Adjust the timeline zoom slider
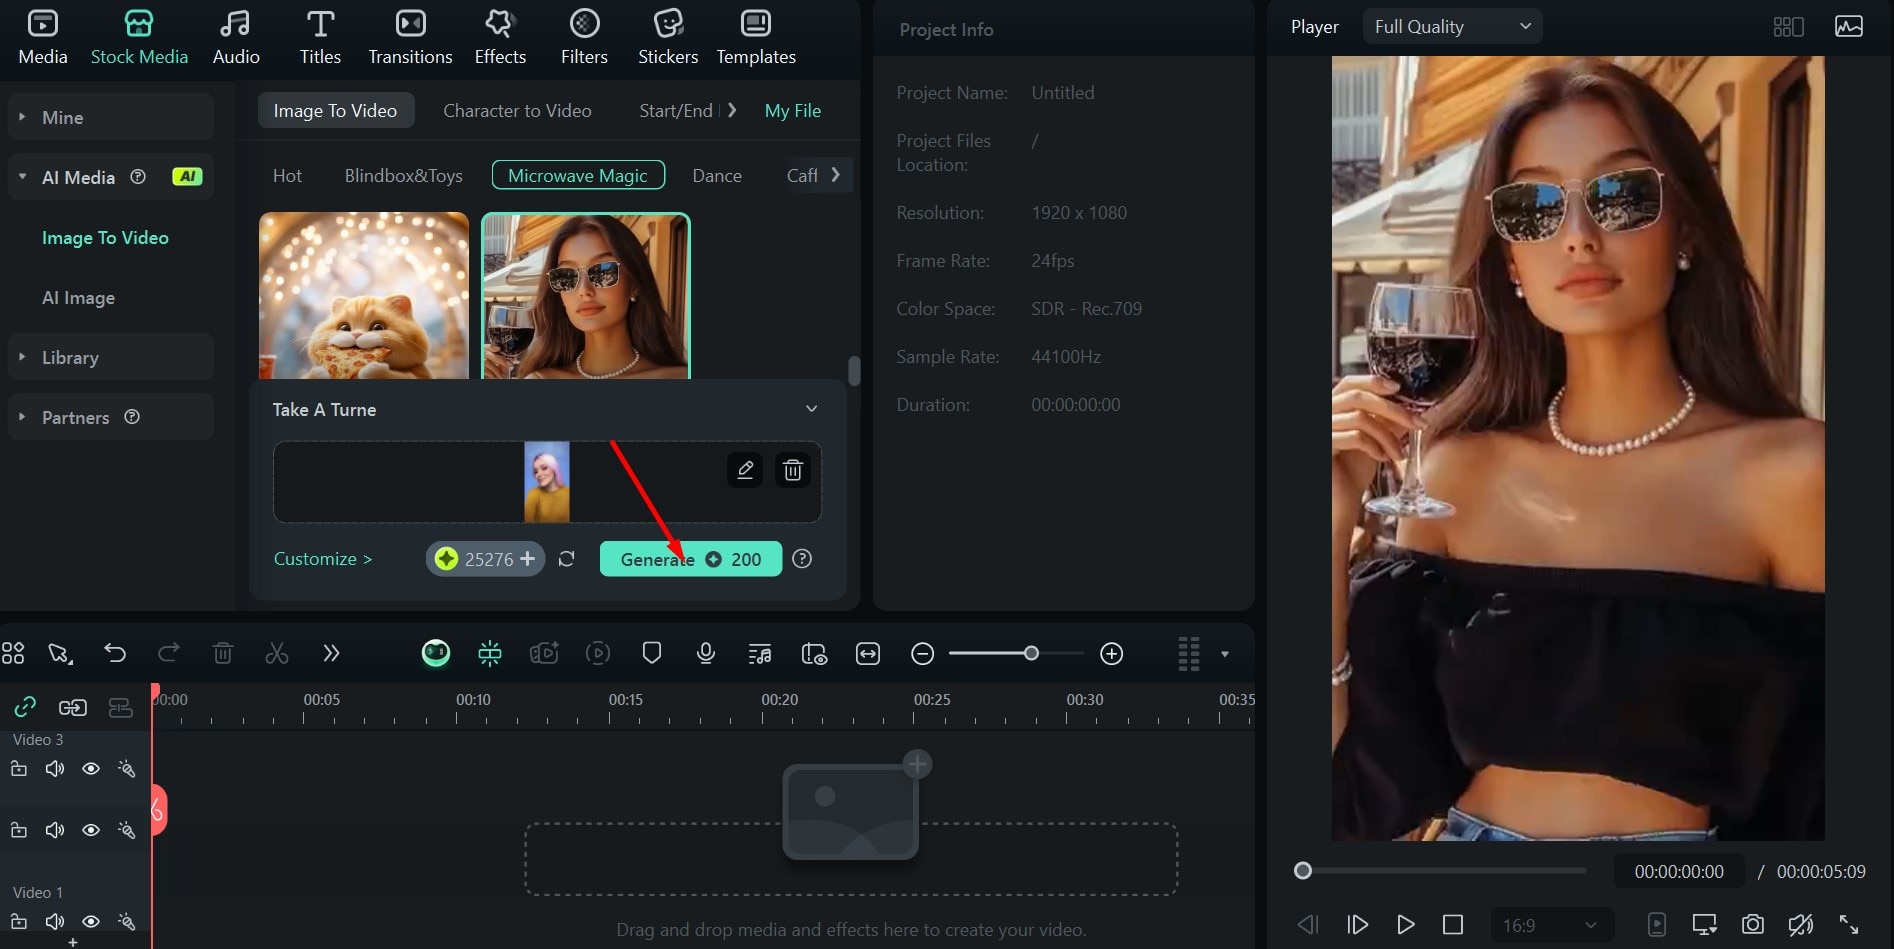Screen dimensions: 1894x949 1031,653
